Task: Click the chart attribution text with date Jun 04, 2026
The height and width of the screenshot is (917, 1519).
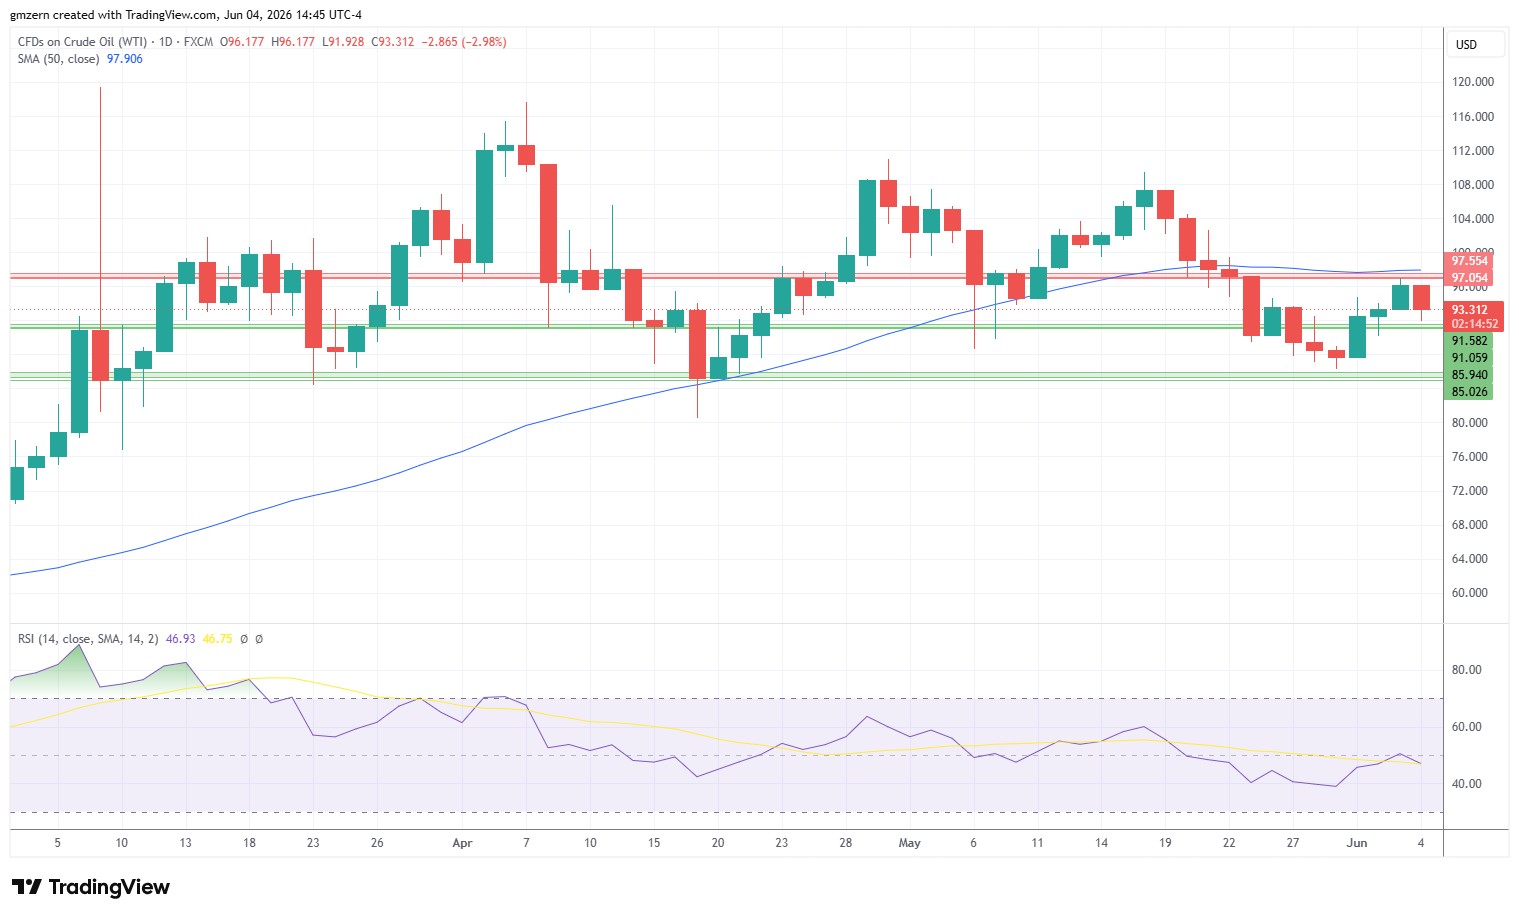Action: [186, 15]
